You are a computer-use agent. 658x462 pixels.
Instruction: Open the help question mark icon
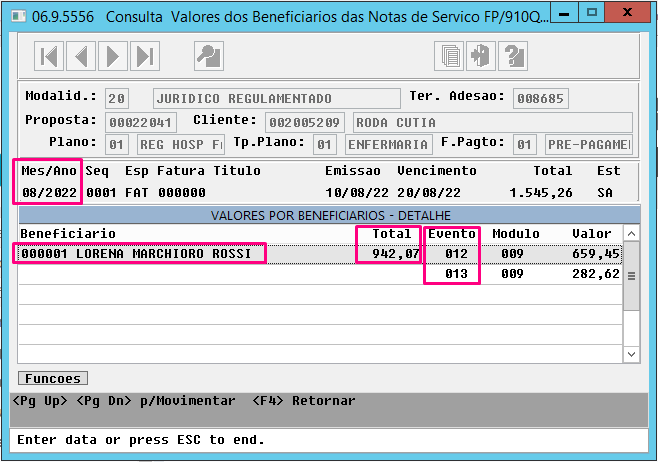point(513,56)
